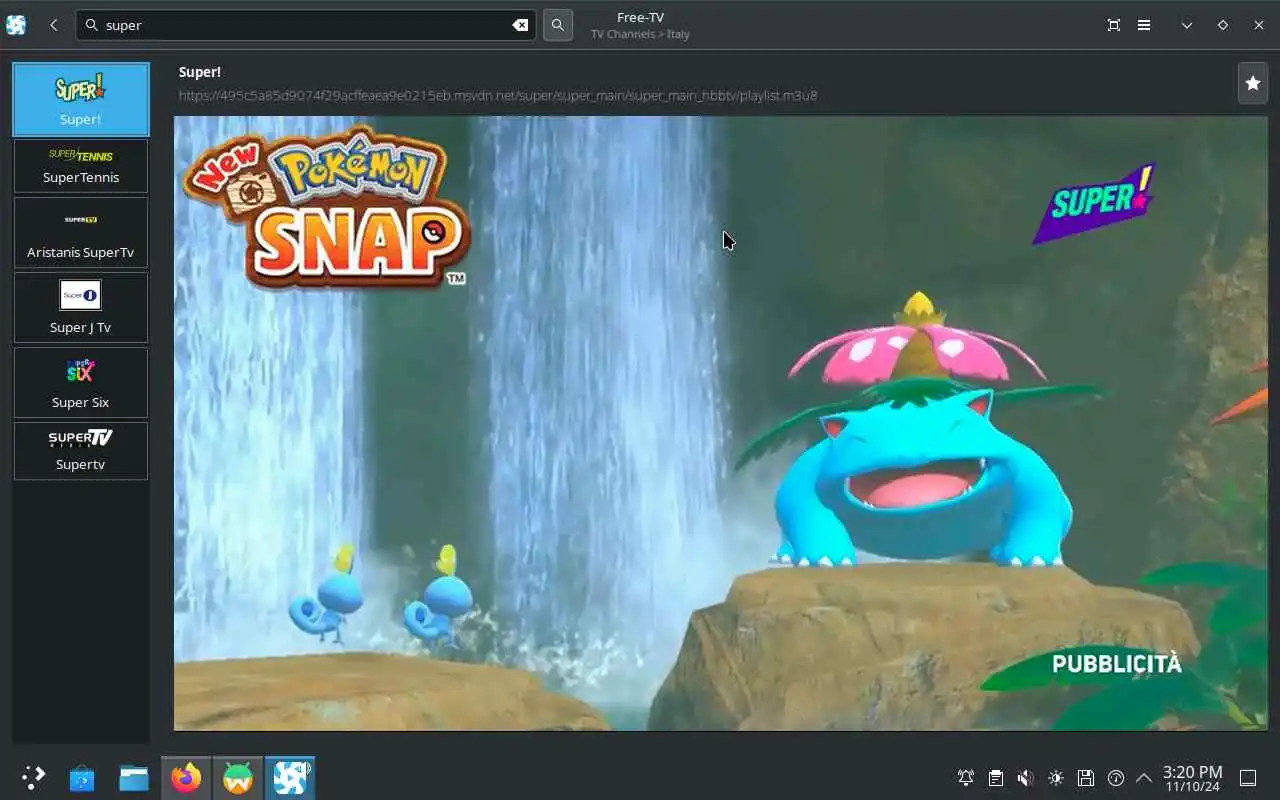Open Discover software store from taskbar
This screenshot has width=1280, height=800.
click(82, 777)
